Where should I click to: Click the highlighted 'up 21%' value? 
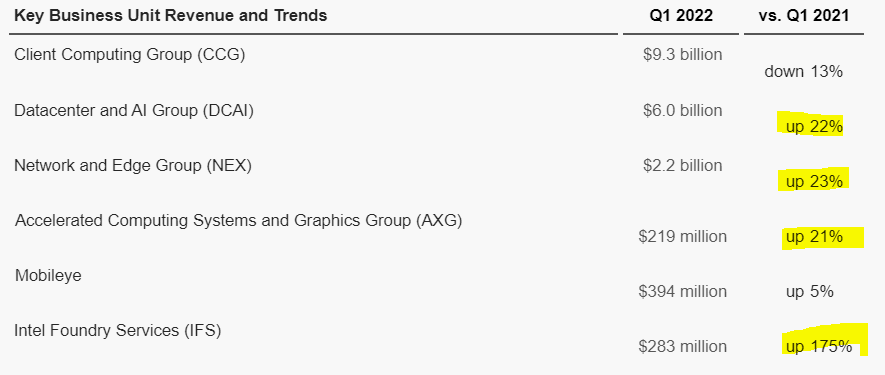pos(814,237)
